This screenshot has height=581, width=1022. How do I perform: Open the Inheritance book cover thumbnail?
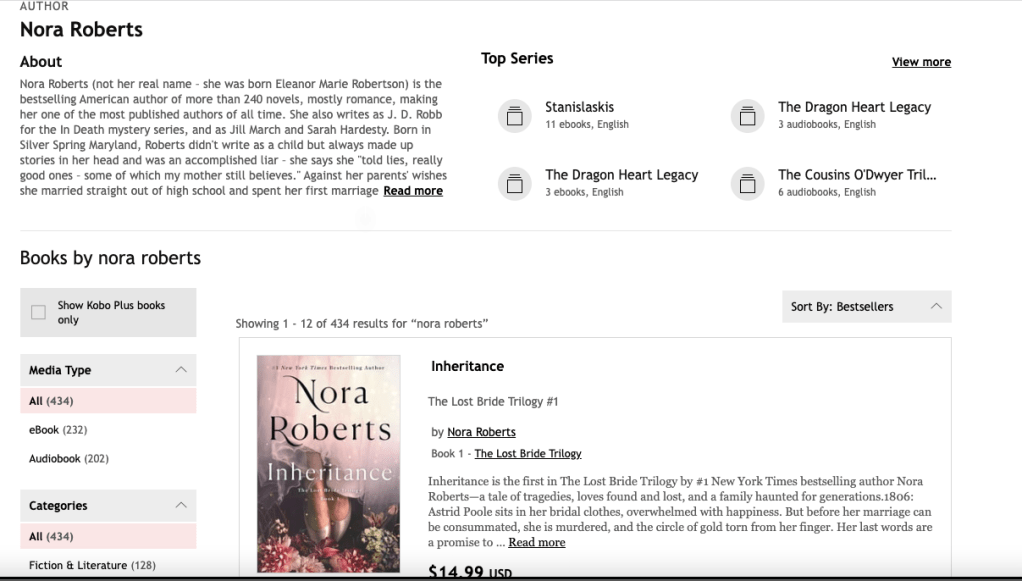(328, 463)
